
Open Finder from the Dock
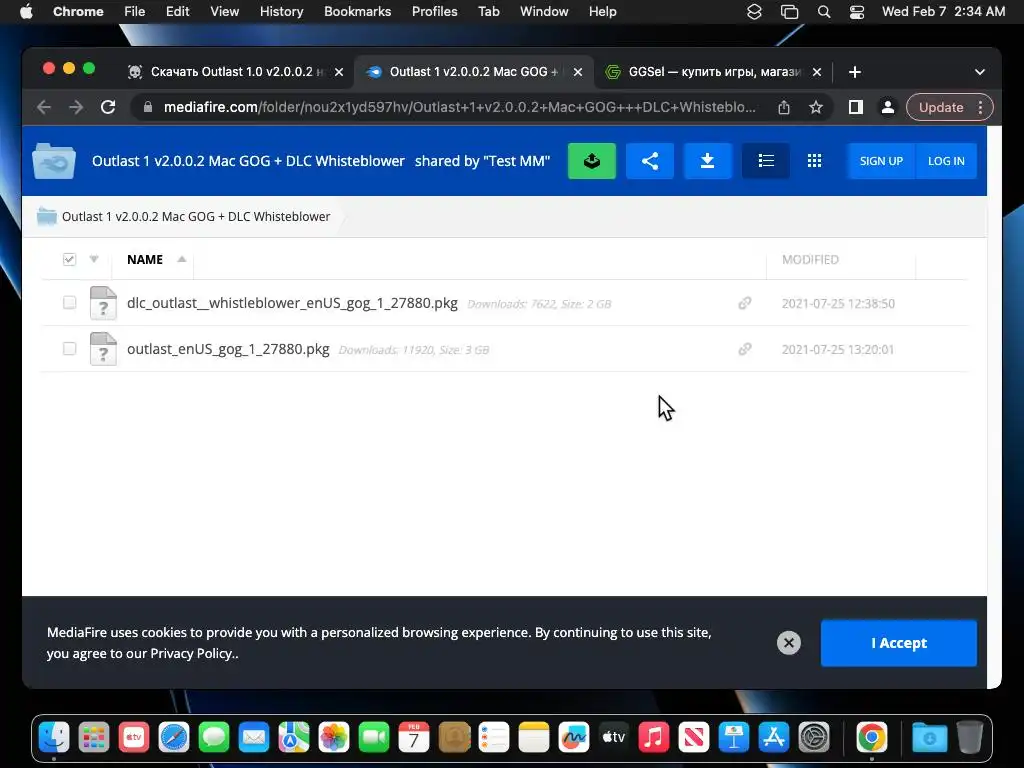pos(54,737)
